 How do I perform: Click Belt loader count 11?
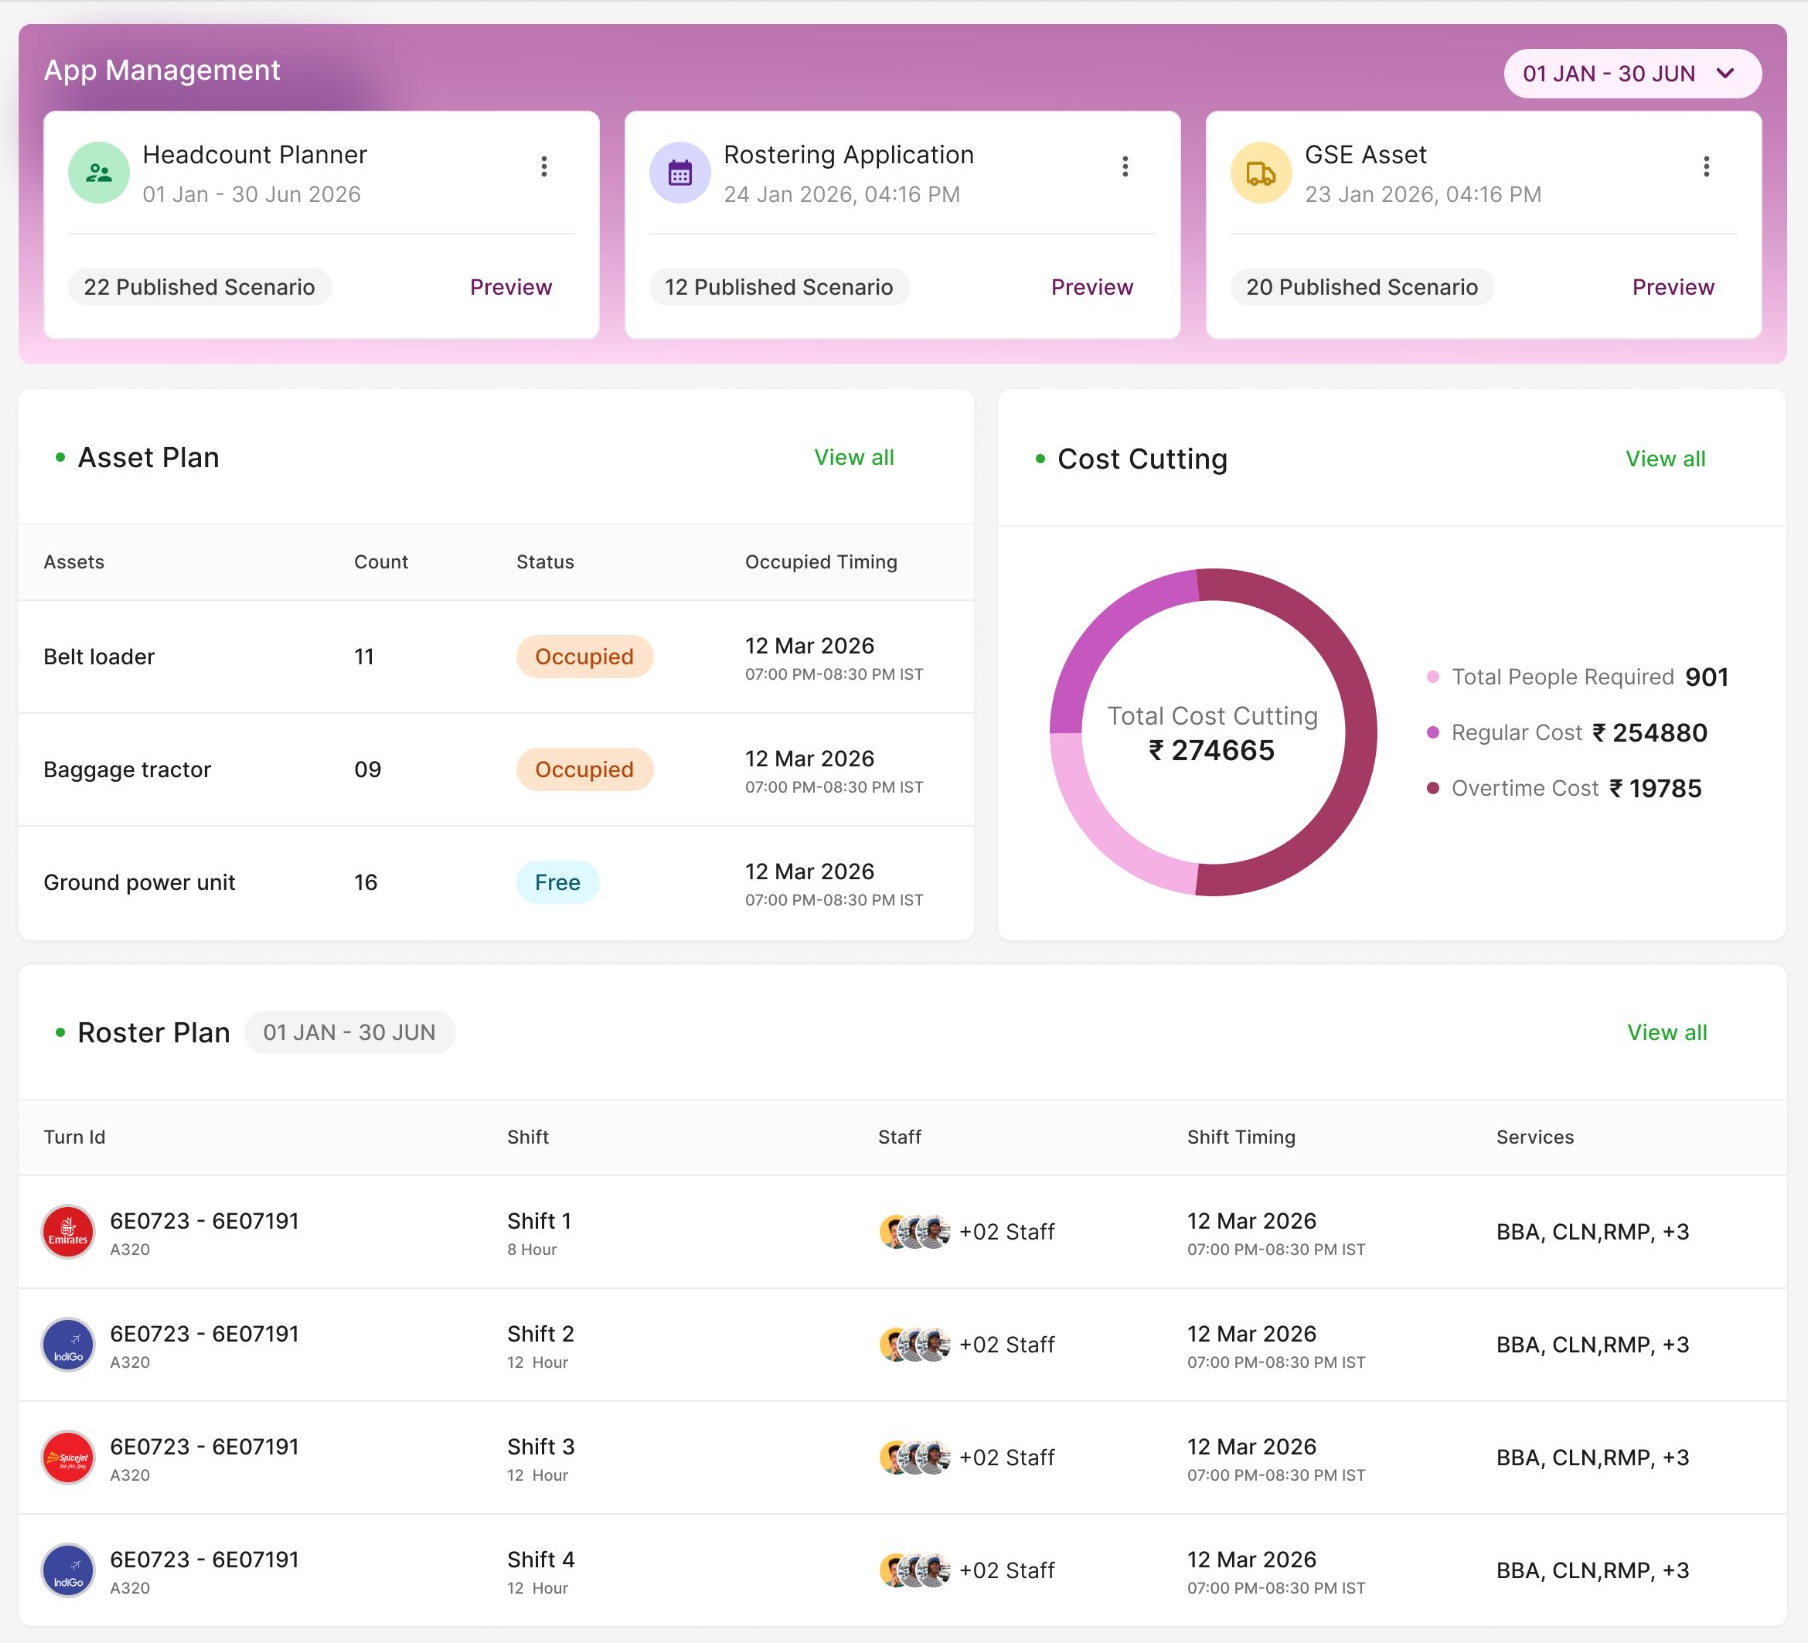tap(364, 657)
